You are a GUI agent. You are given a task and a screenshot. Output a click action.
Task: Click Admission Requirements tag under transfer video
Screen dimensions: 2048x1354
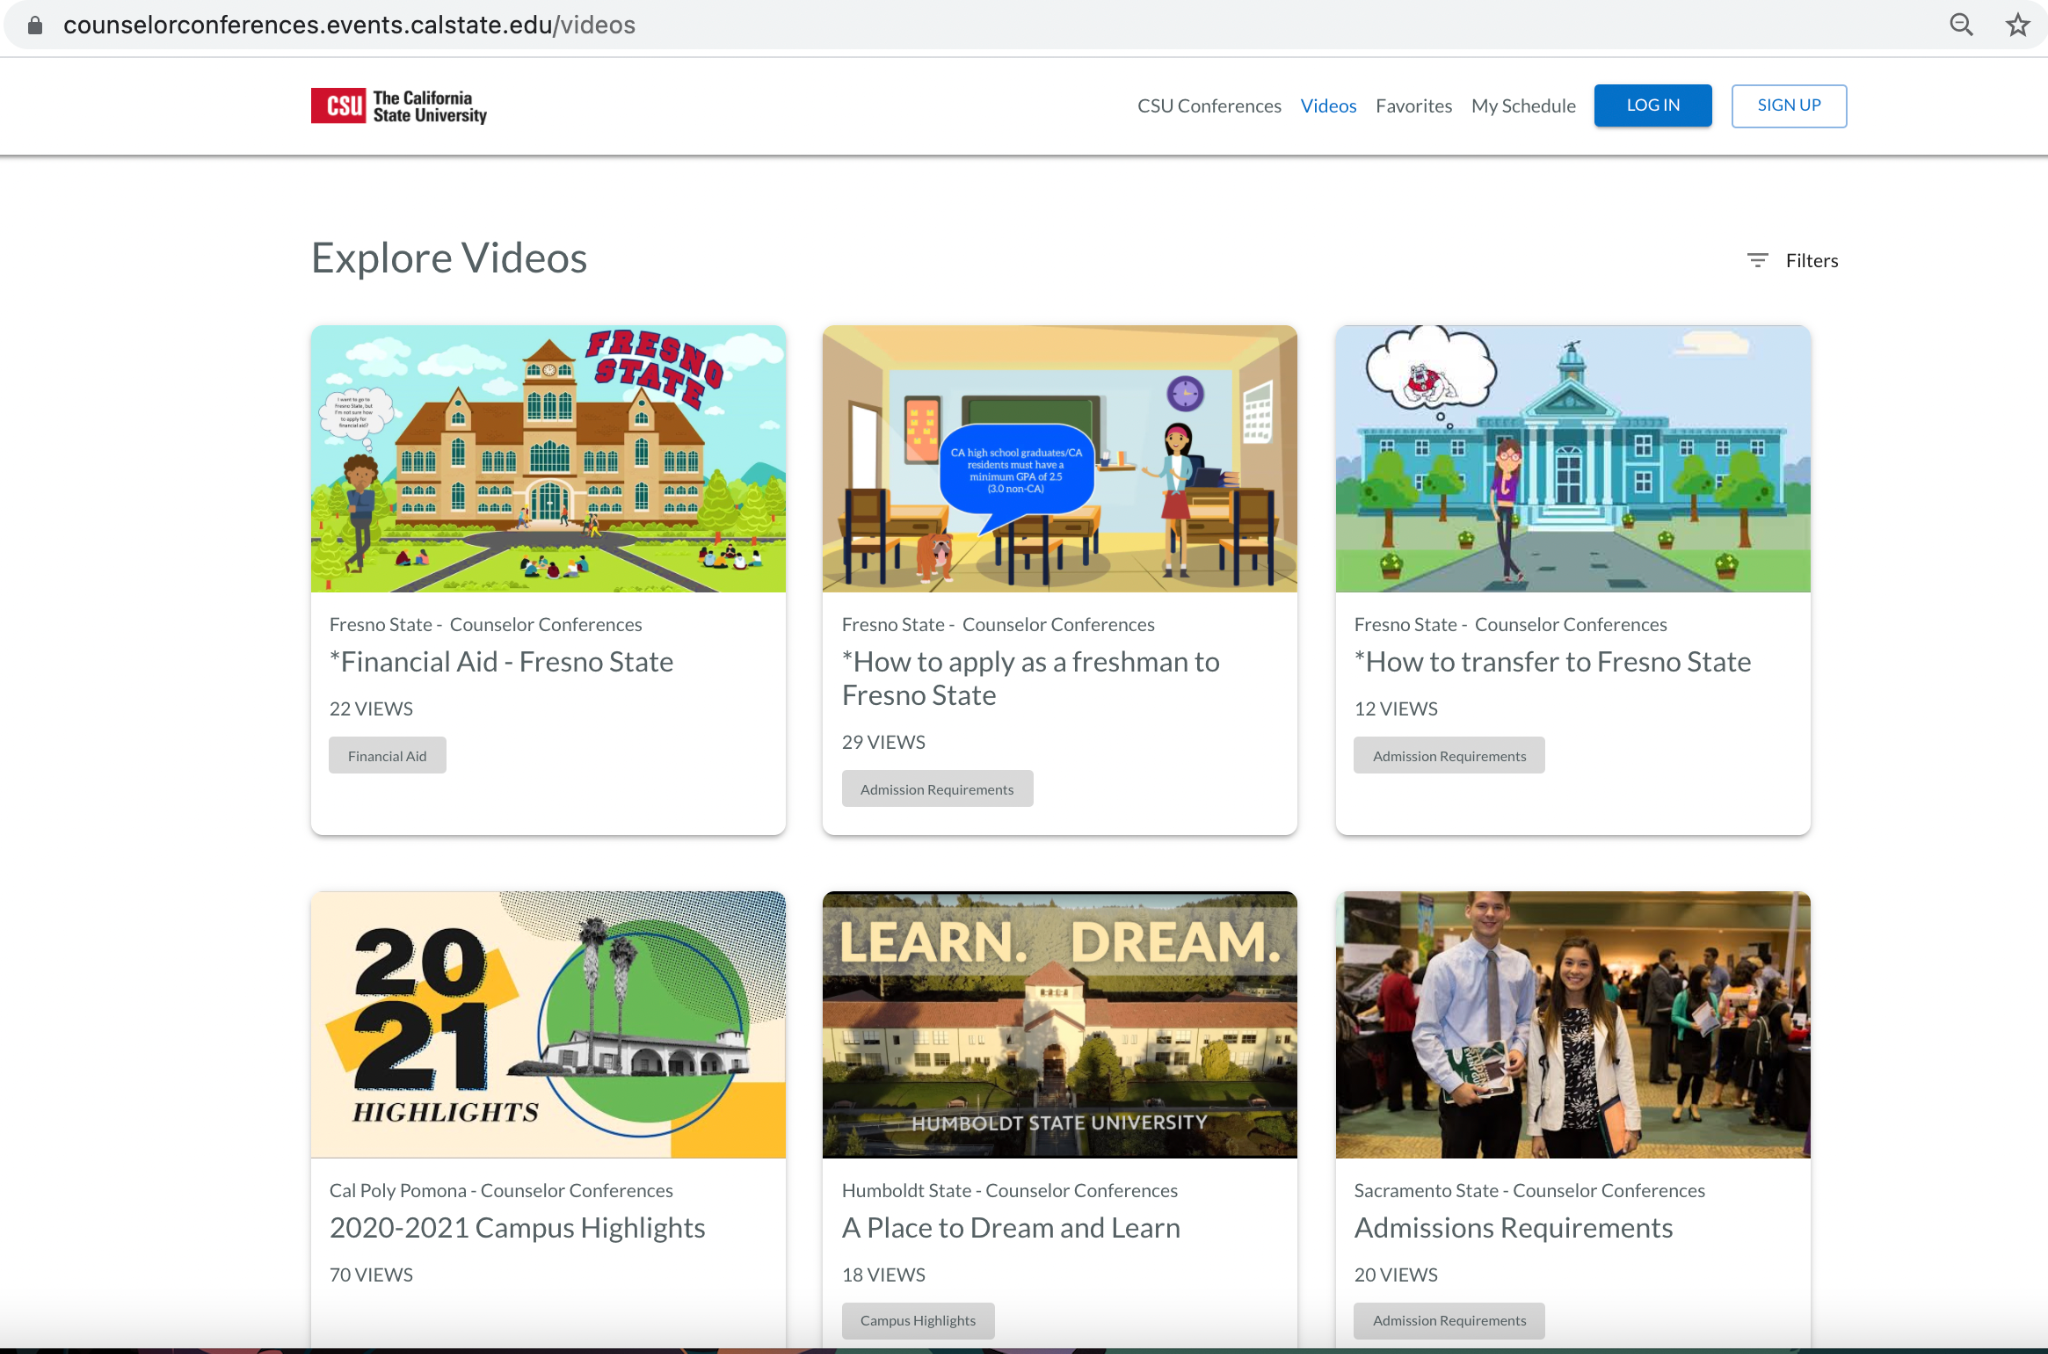tap(1449, 756)
